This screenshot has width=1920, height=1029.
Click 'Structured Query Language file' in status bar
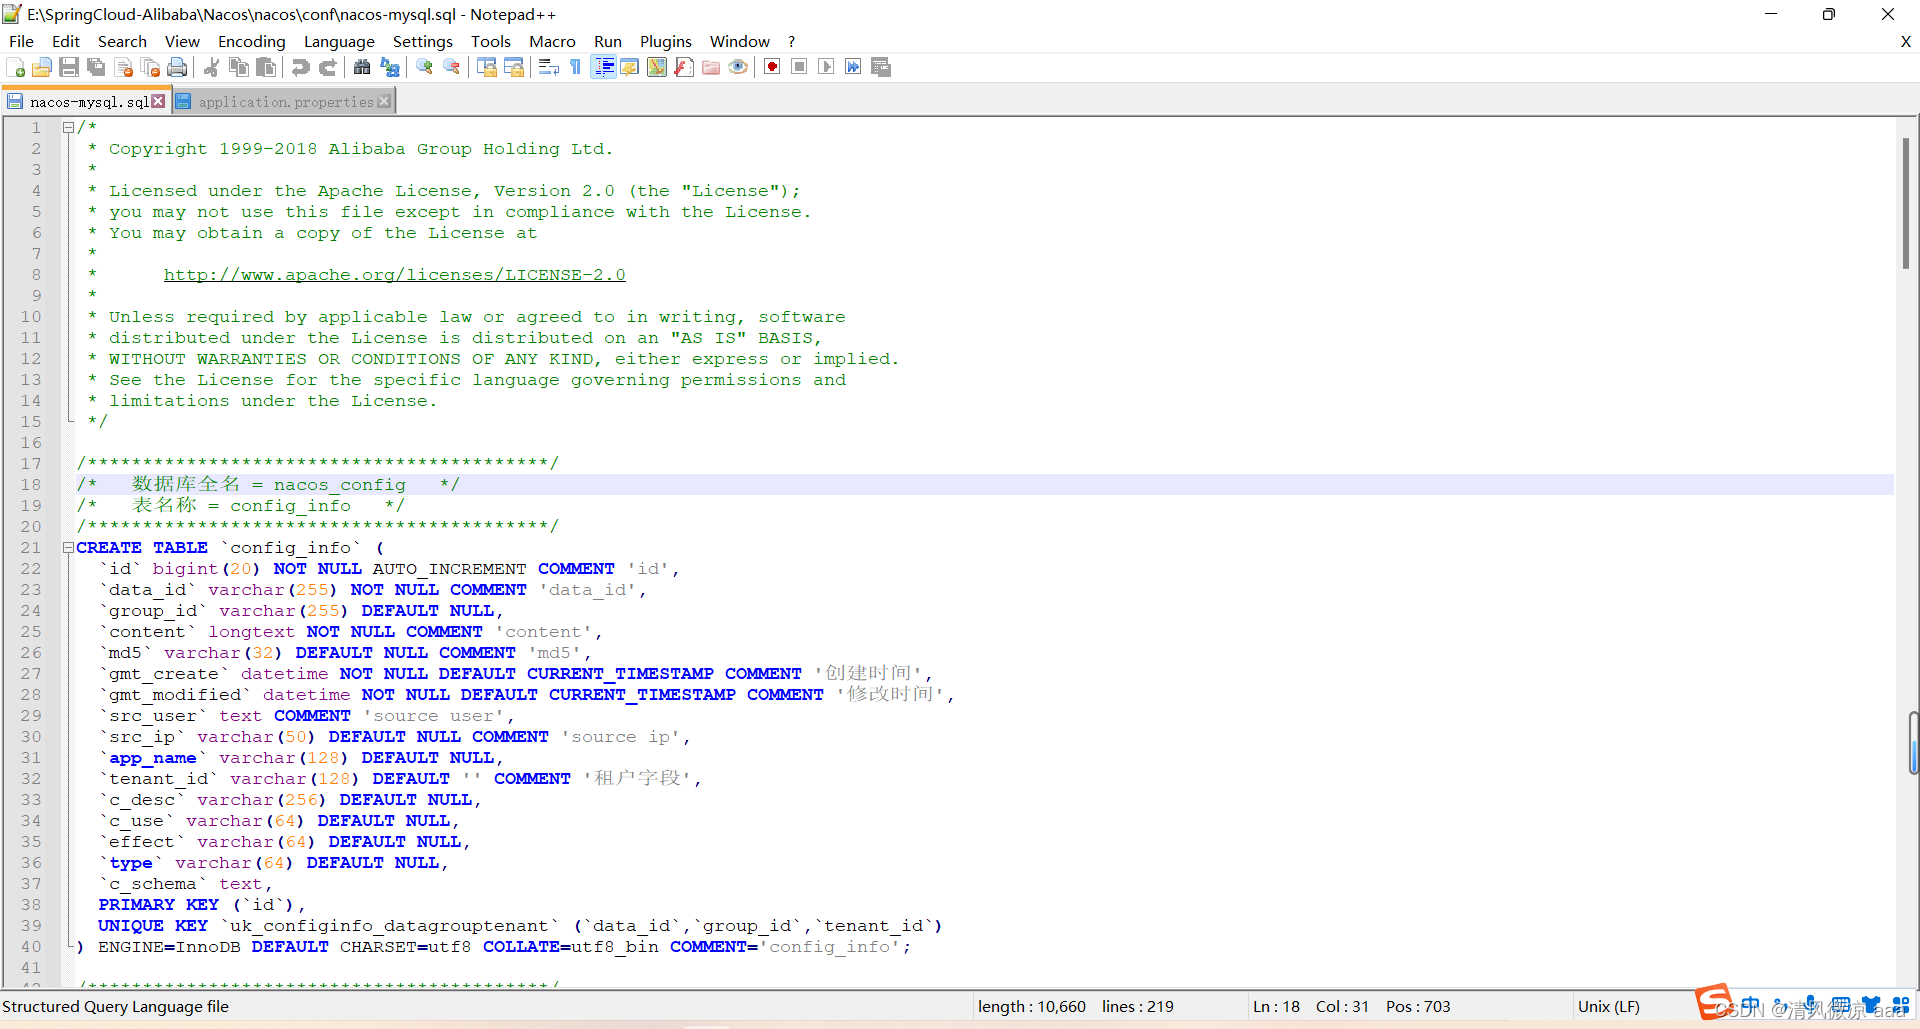point(116,1007)
